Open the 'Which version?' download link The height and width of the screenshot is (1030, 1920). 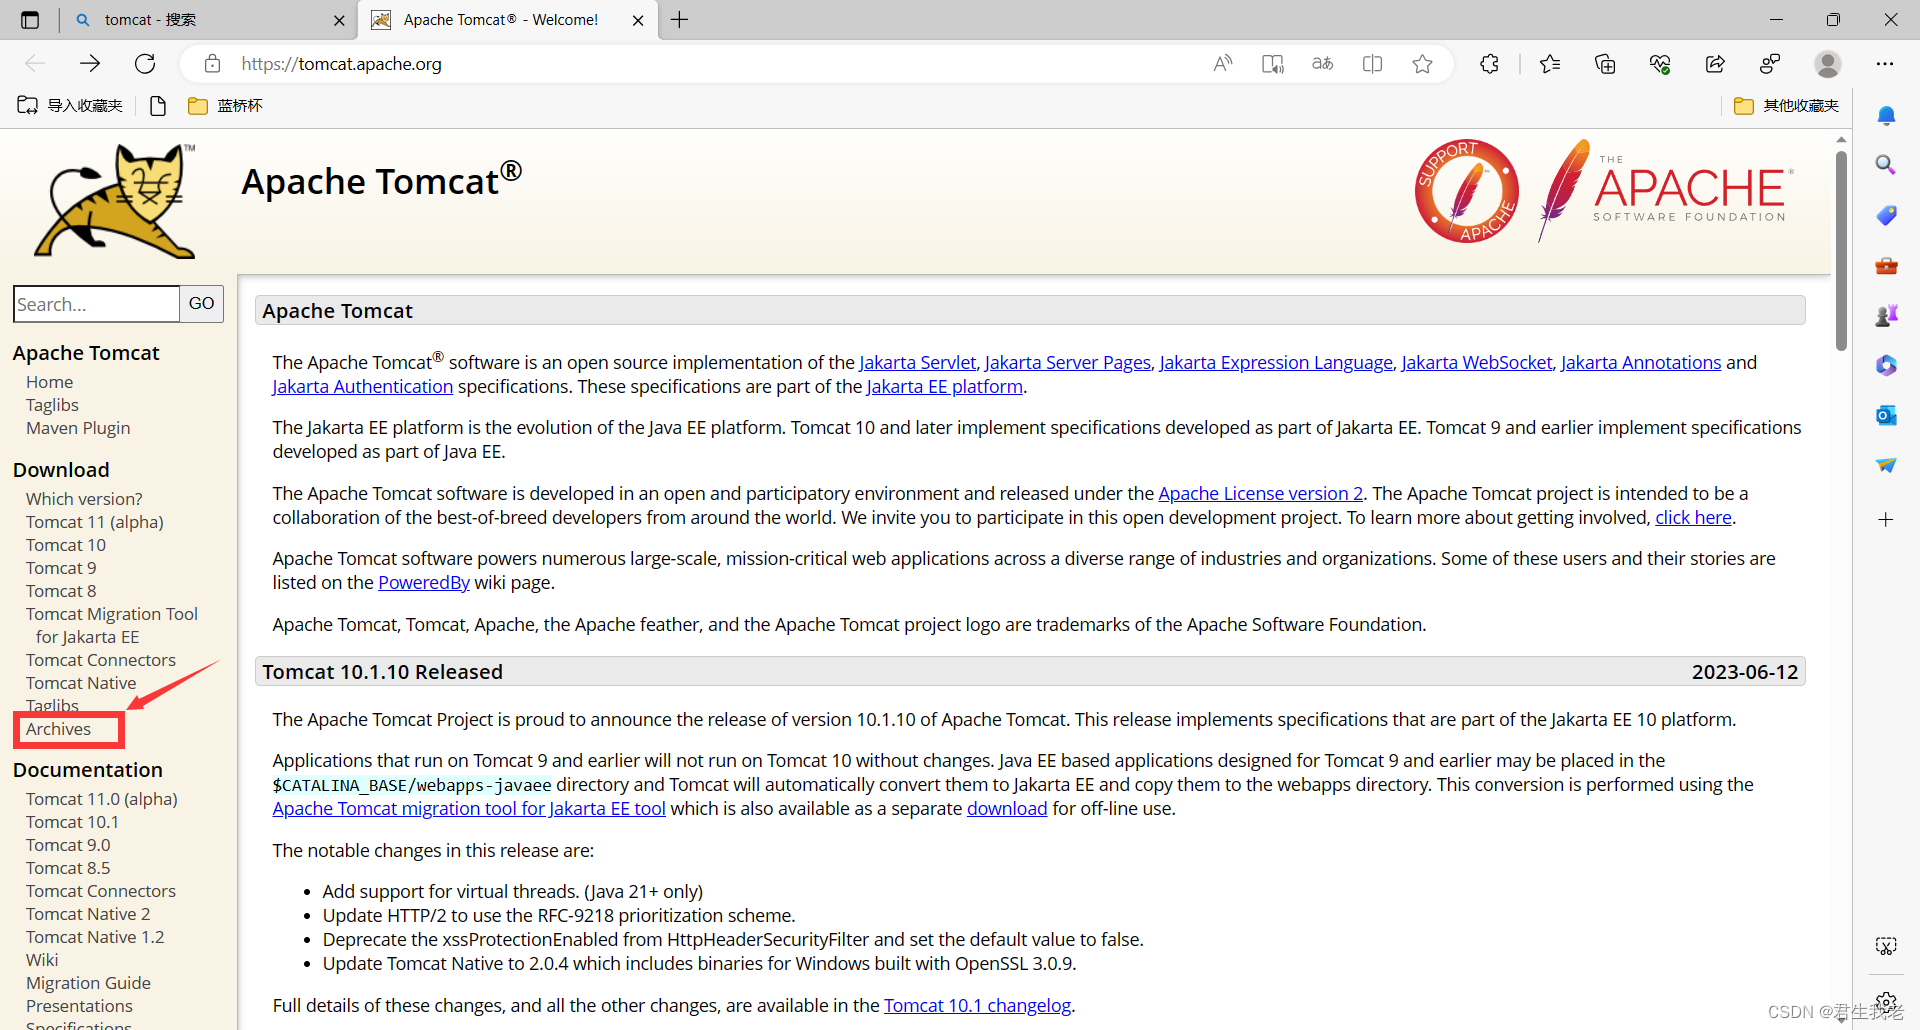click(x=84, y=499)
